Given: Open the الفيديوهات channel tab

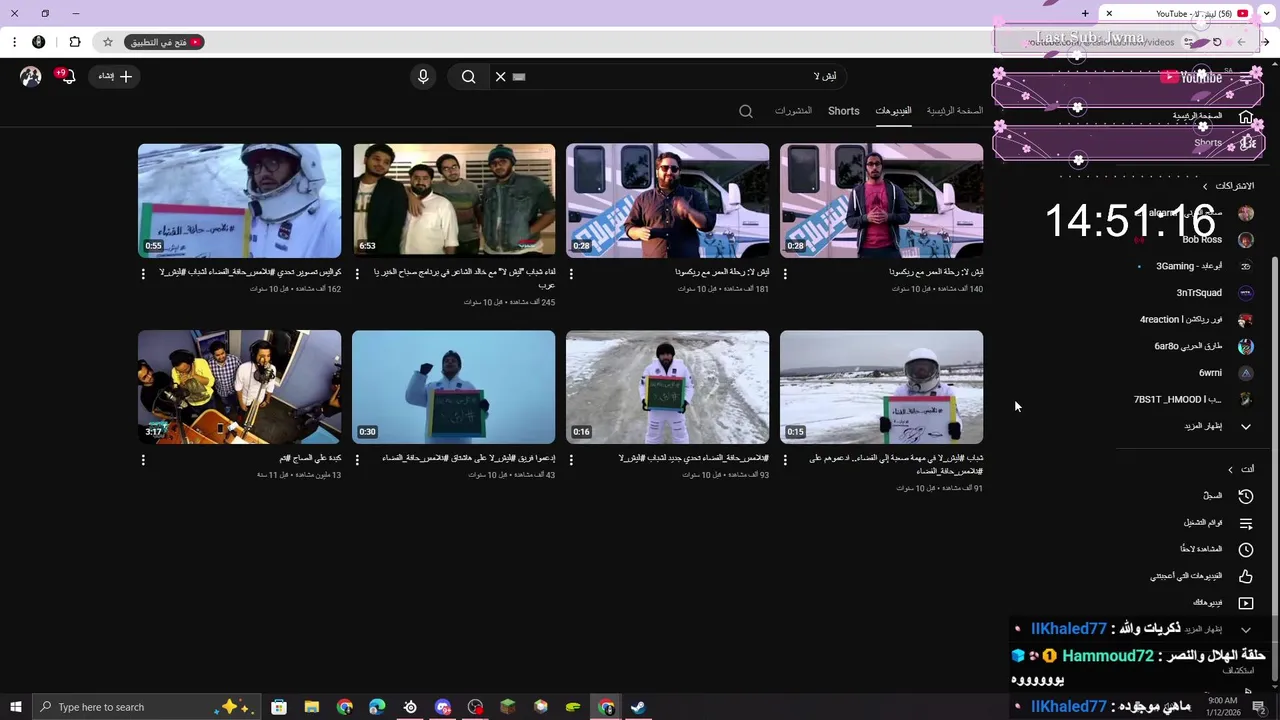Looking at the screenshot, I should [893, 111].
